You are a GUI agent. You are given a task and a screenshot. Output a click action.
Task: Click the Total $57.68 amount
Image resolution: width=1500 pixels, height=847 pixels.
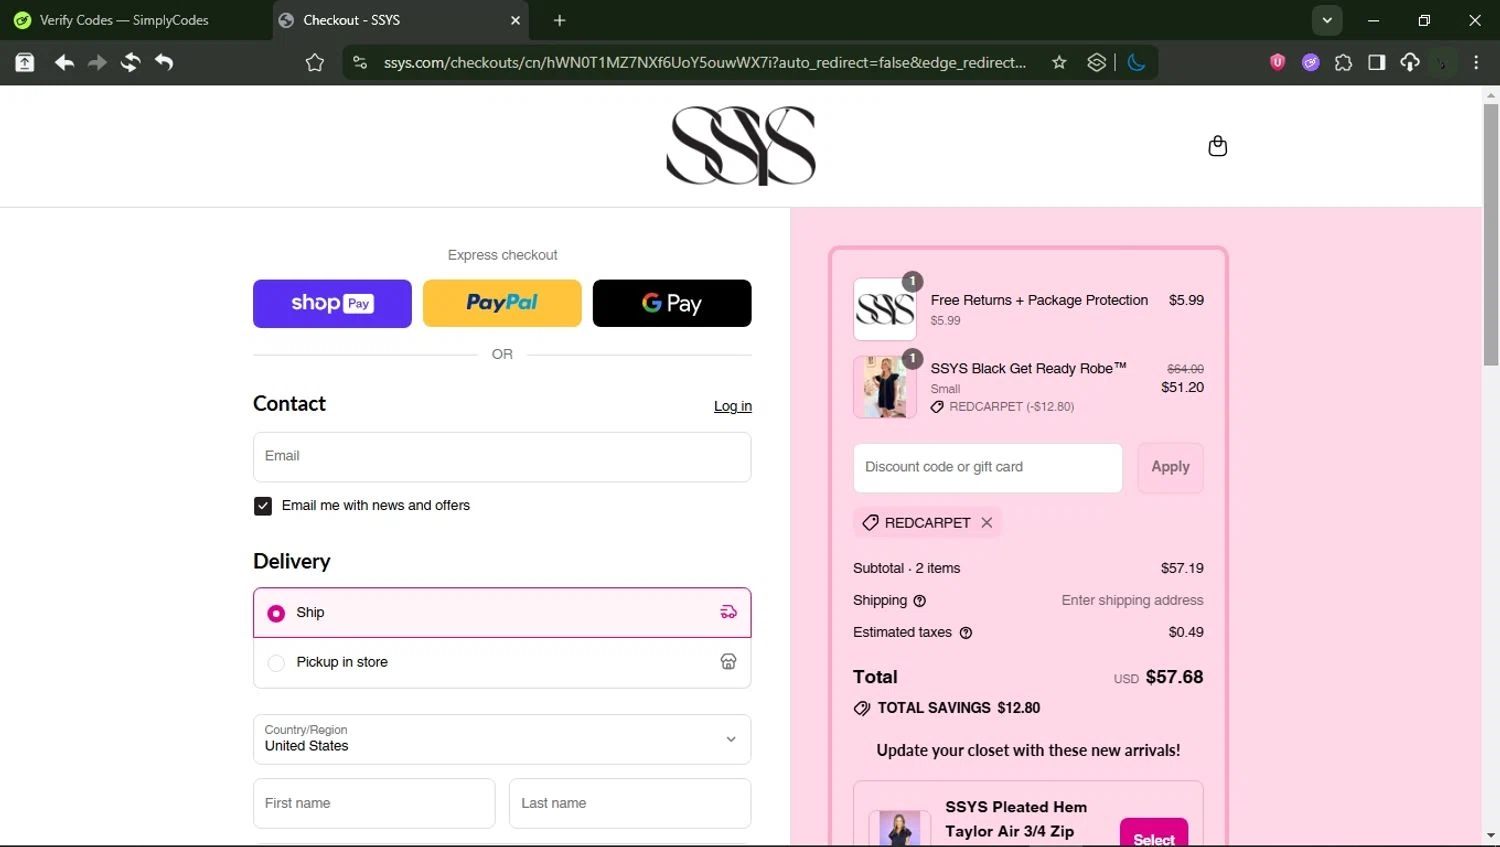tap(1174, 677)
